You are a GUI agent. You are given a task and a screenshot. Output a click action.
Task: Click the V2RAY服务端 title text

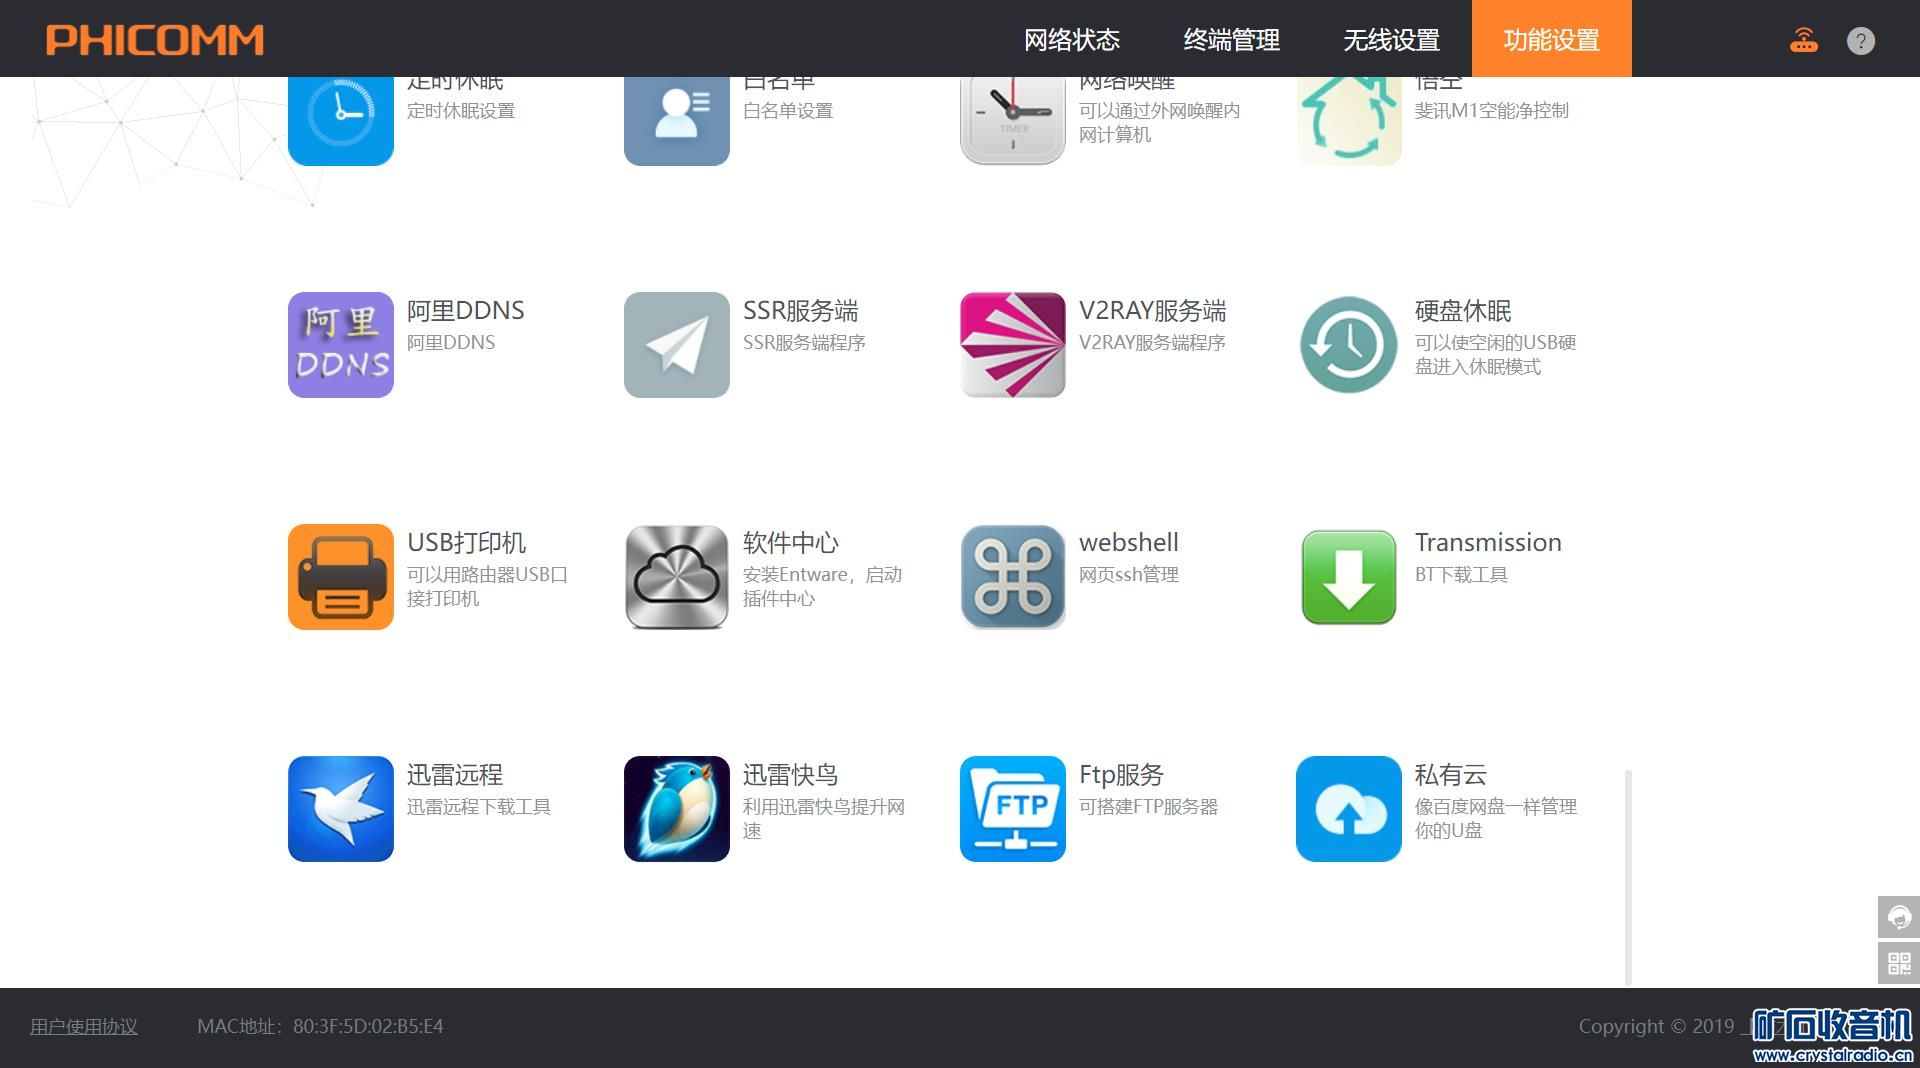click(1153, 311)
